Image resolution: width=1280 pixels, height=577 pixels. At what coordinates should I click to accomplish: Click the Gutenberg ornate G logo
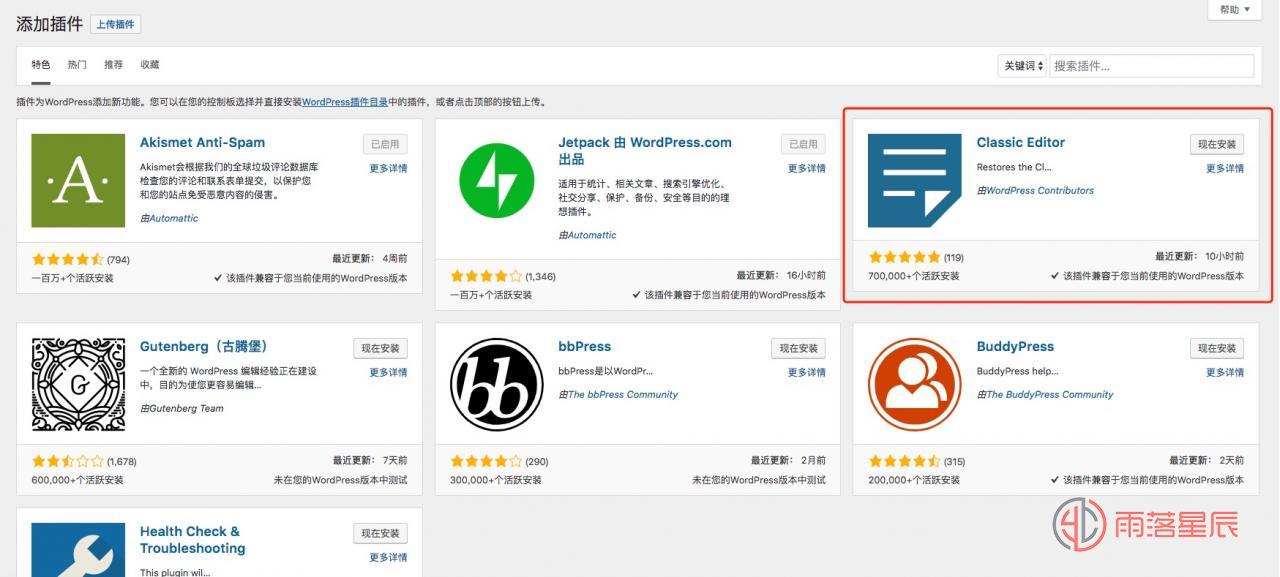pos(76,384)
